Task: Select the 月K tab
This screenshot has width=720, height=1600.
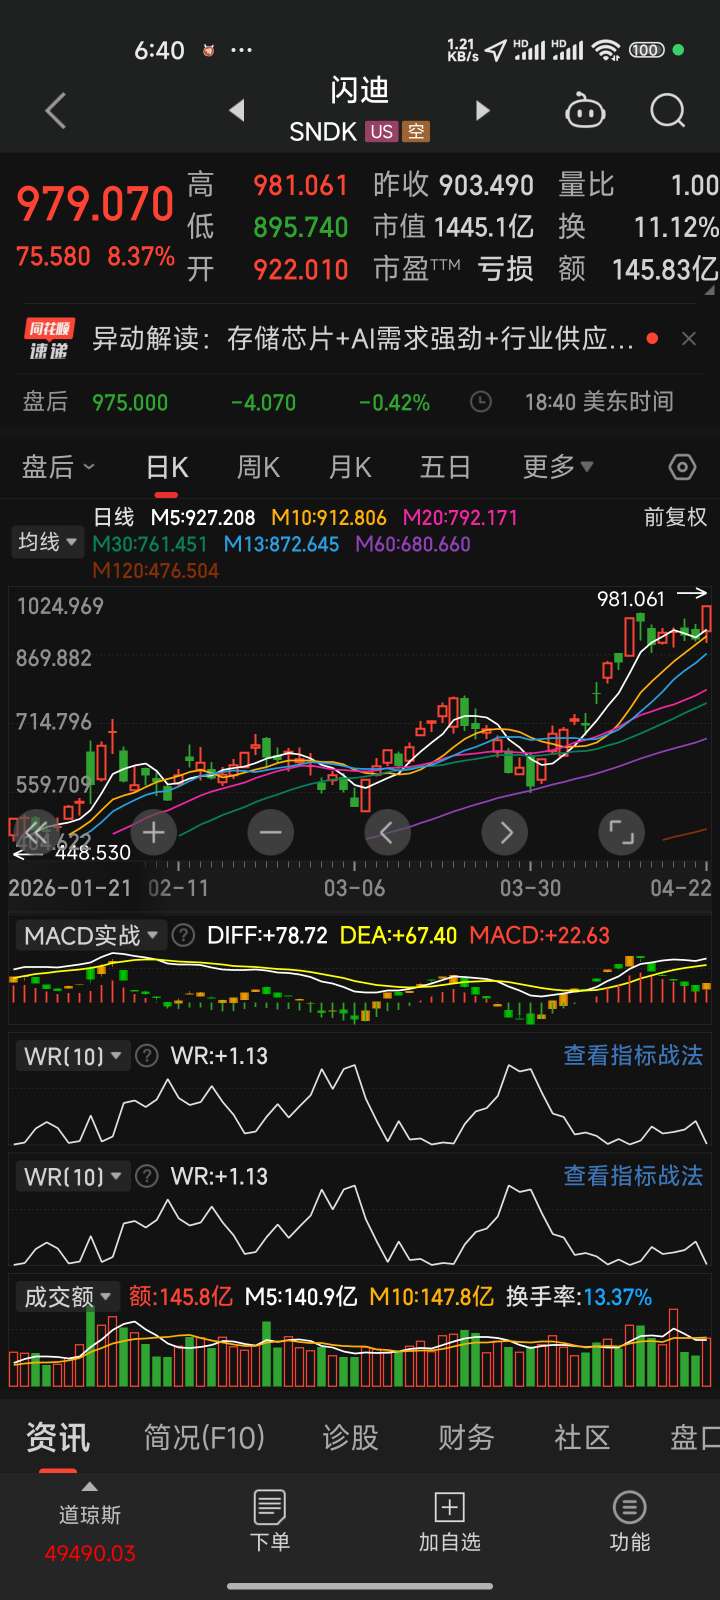Action: (x=350, y=467)
